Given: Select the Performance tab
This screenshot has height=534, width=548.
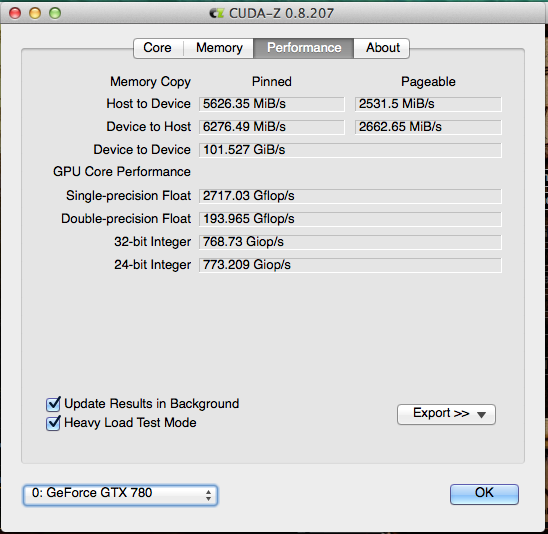Looking at the screenshot, I should point(304,48).
